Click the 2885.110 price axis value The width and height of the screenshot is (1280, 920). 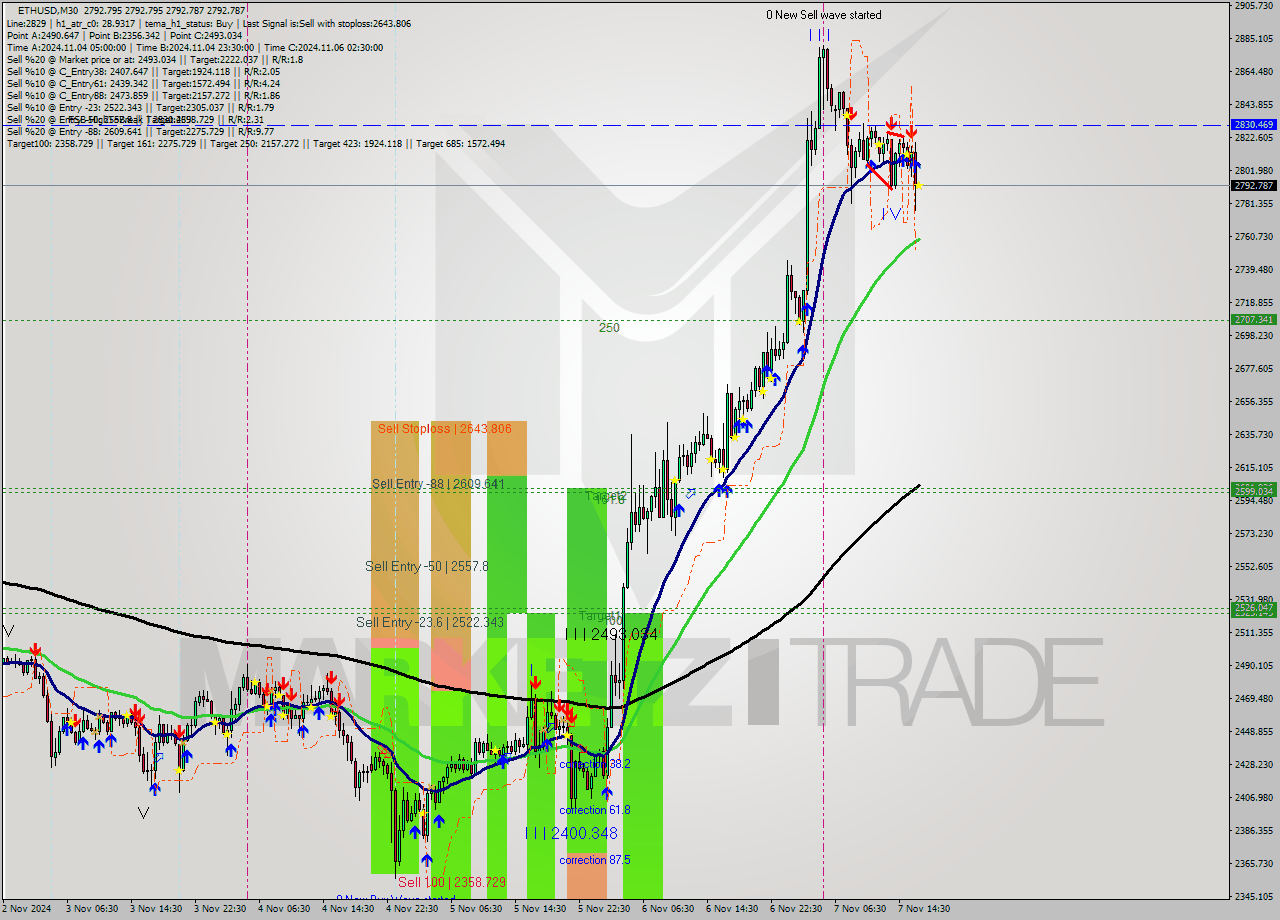pos(1254,39)
